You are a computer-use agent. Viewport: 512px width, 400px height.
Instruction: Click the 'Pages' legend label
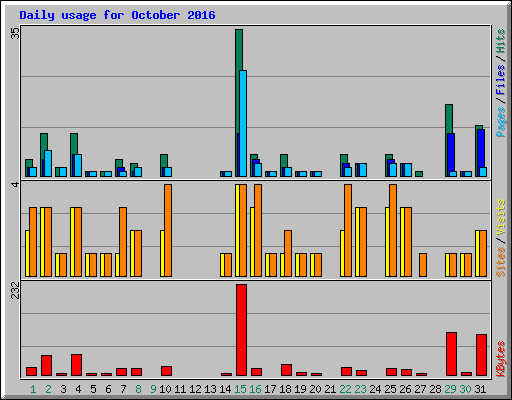point(500,122)
